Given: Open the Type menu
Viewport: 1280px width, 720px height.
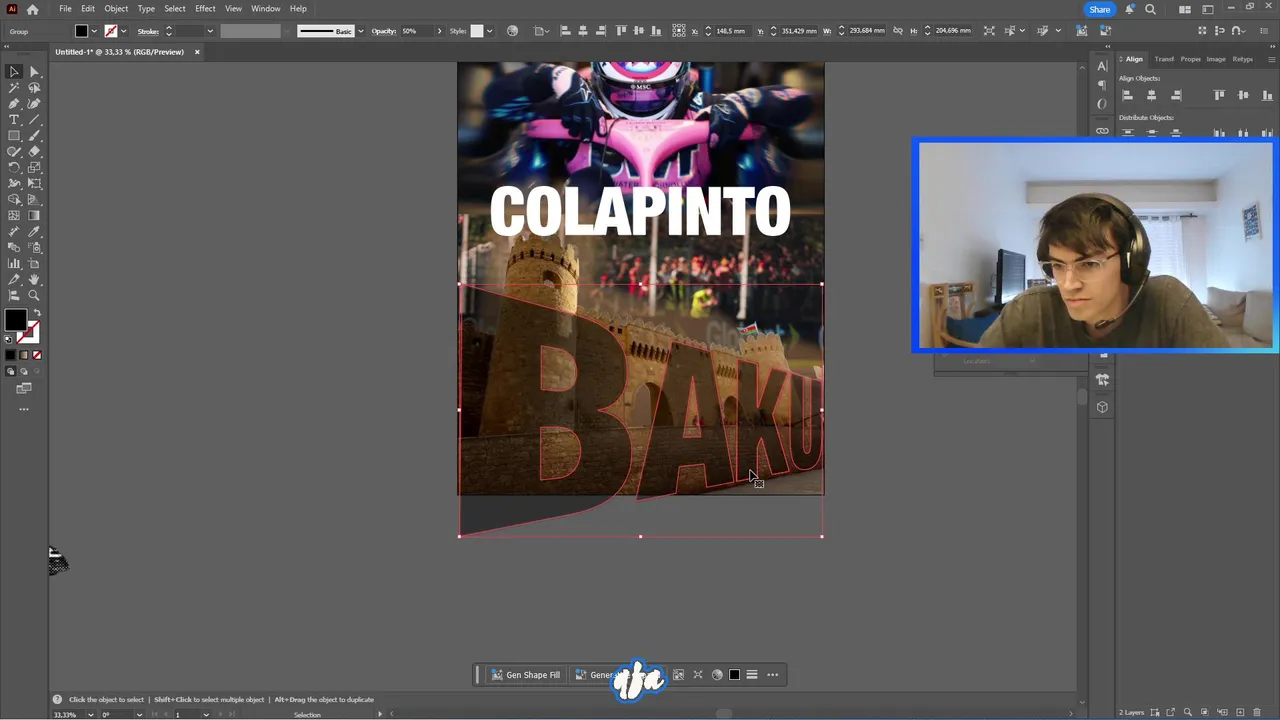Looking at the screenshot, I should pos(146,9).
